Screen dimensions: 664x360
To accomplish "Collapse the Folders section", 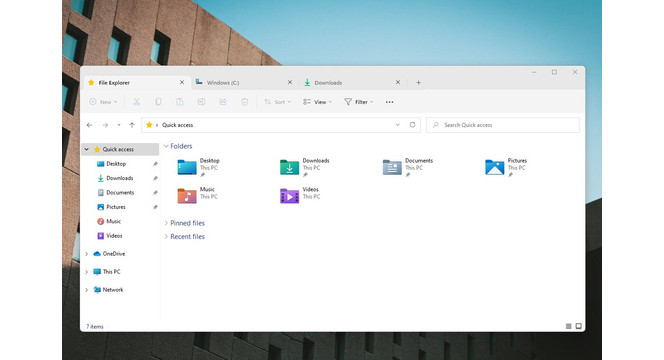I will coord(166,146).
